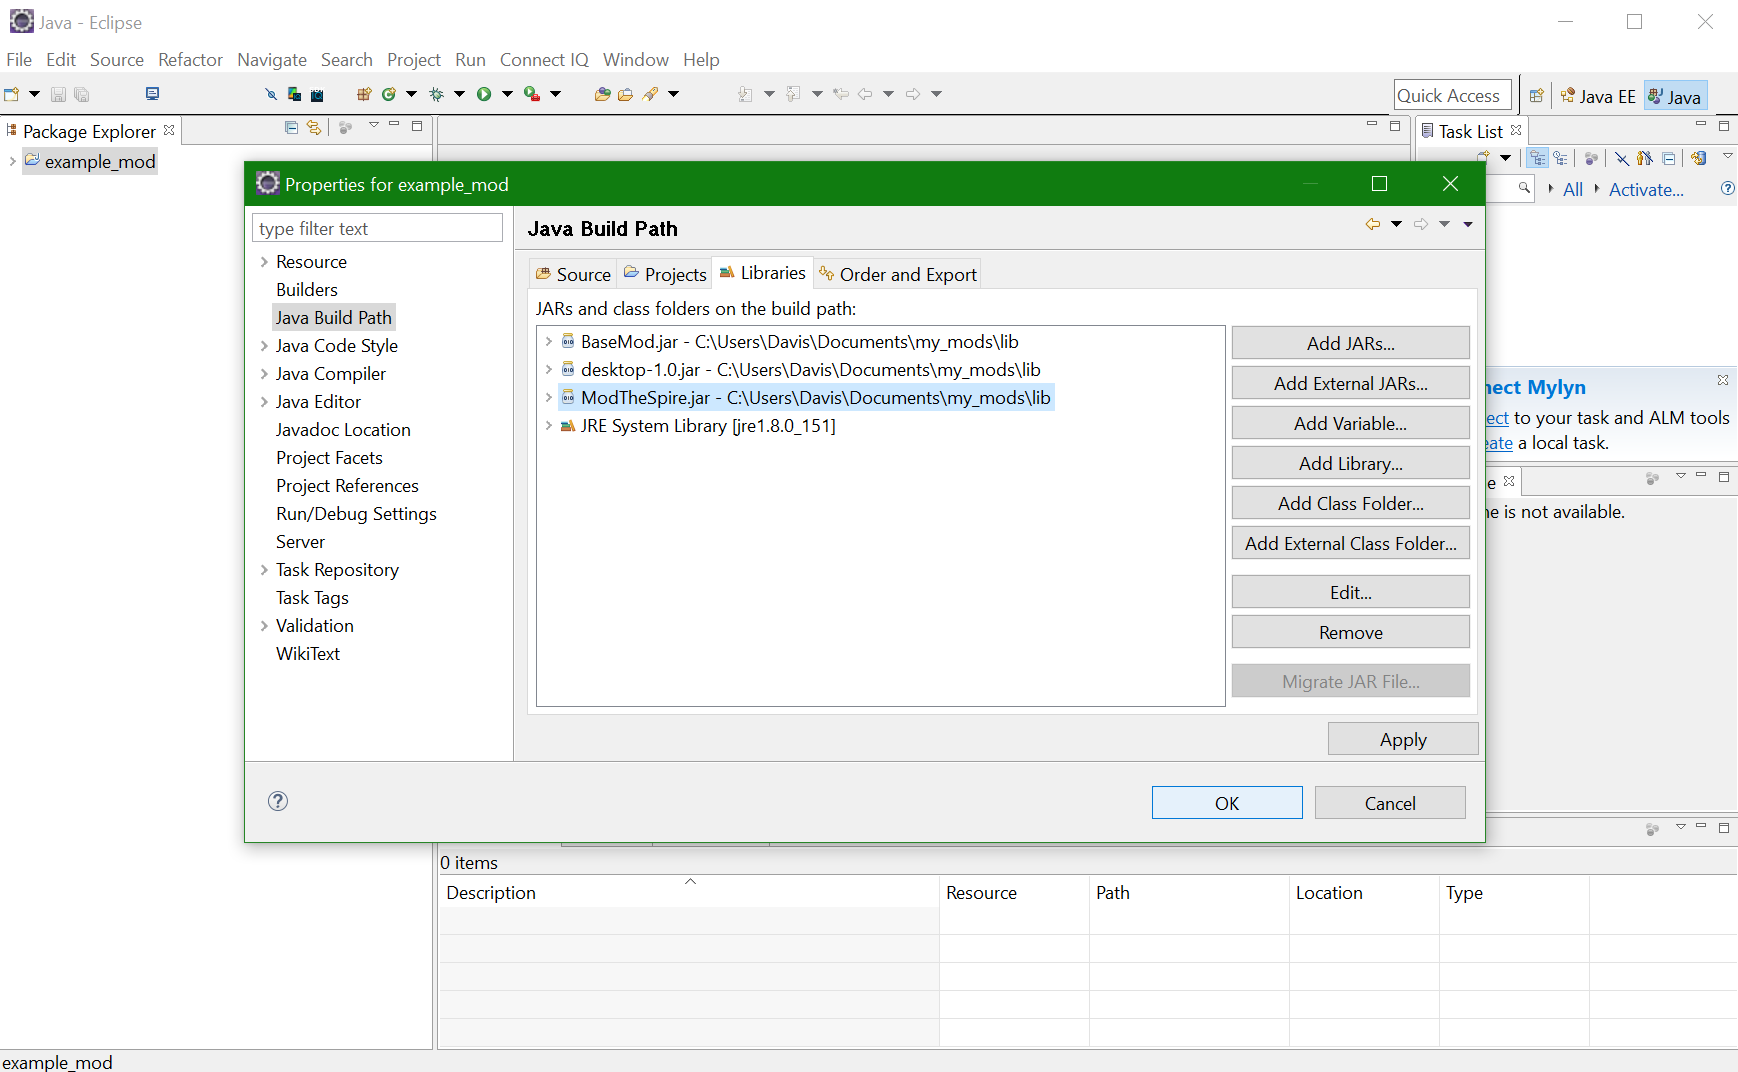Click Cancel in the Properties dialog
The height and width of the screenshot is (1072, 1738).
[x=1390, y=803]
